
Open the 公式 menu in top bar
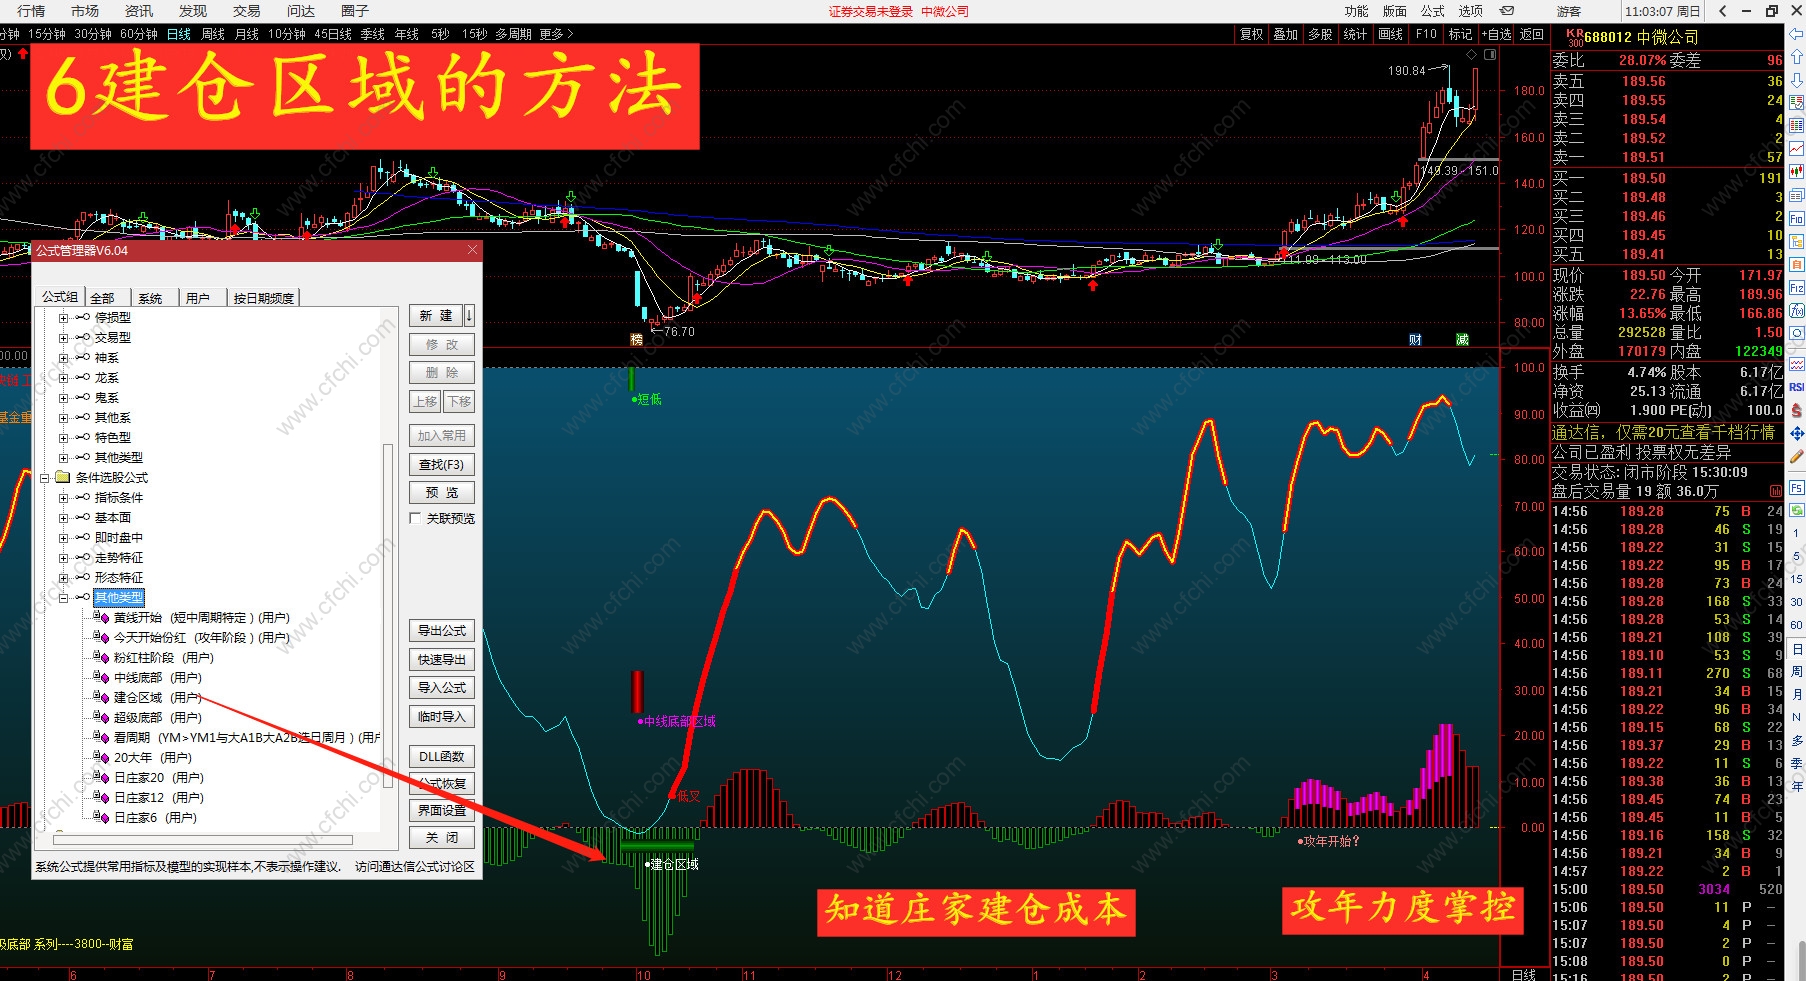click(1432, 11)
